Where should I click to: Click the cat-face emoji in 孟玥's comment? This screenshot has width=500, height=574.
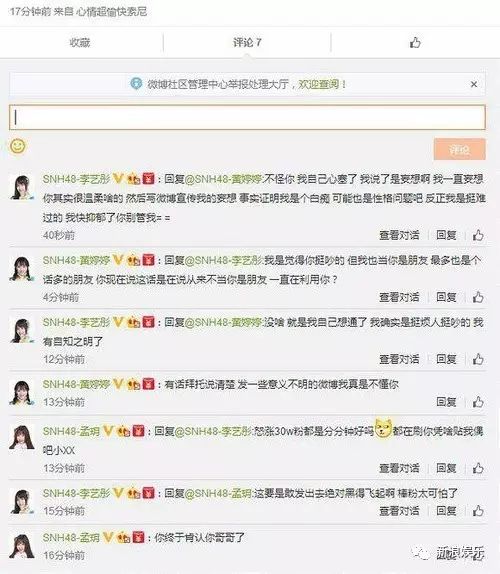point(383,429)
